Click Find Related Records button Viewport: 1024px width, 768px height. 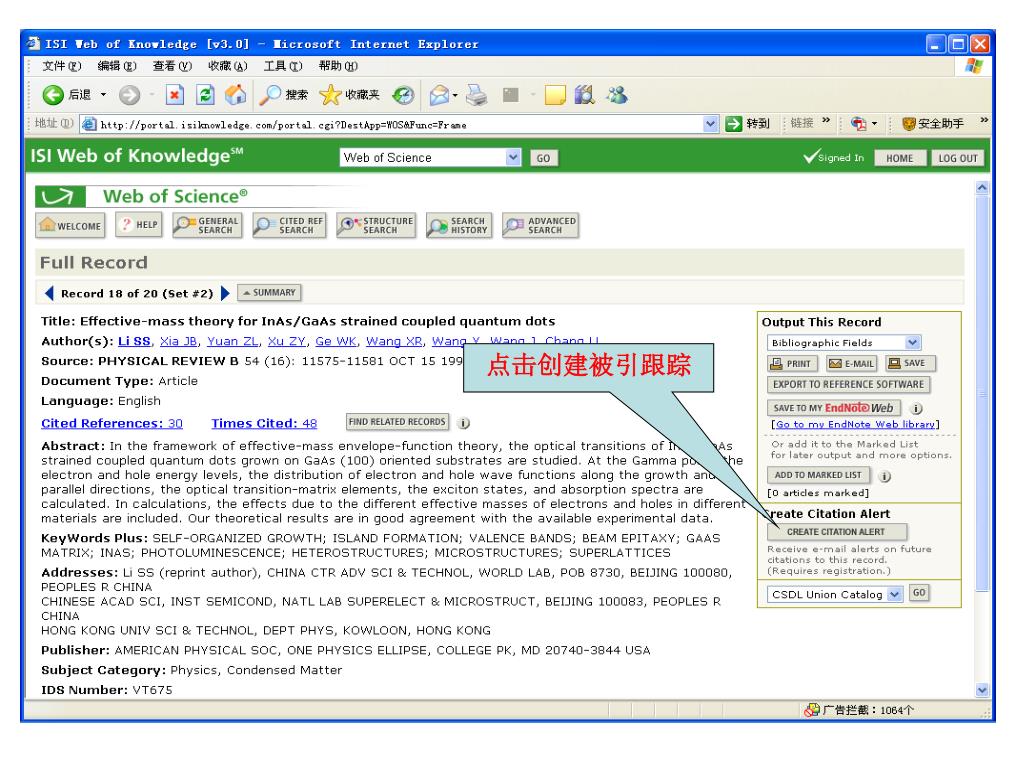pyautogui.click(x=397, y=422)
